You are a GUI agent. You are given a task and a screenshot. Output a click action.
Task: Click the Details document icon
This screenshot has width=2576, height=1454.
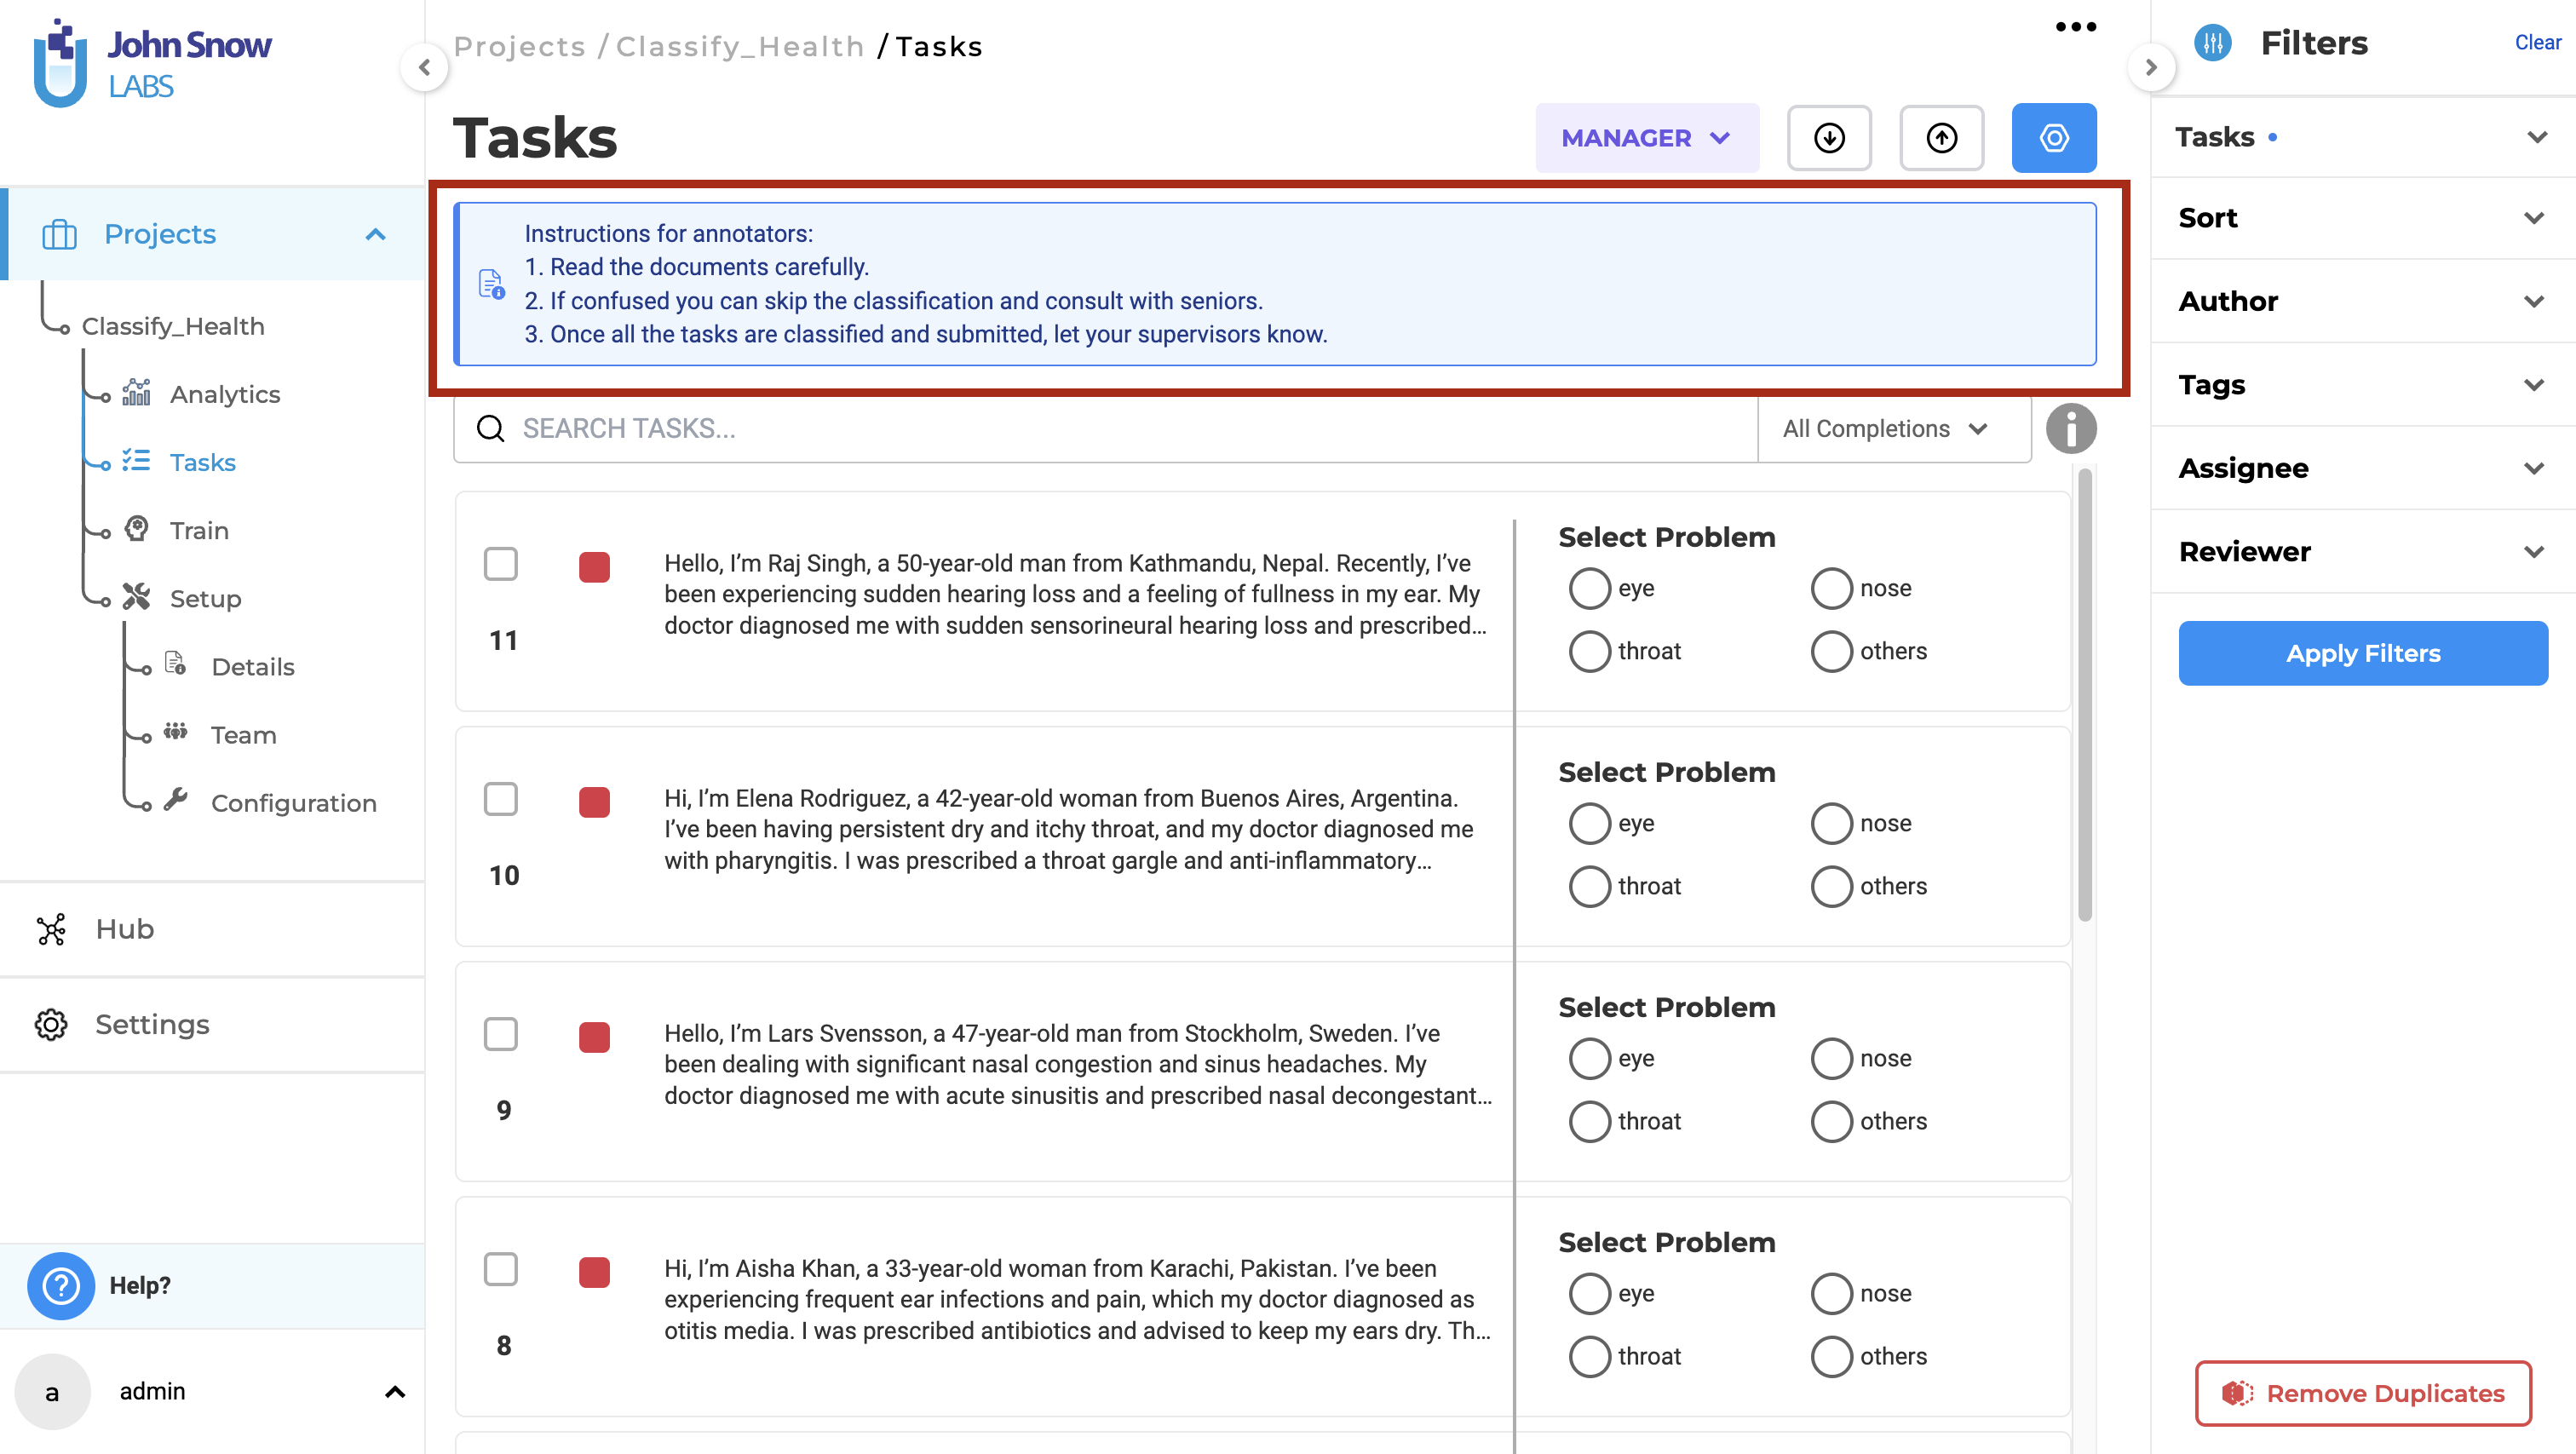point(176,664)
